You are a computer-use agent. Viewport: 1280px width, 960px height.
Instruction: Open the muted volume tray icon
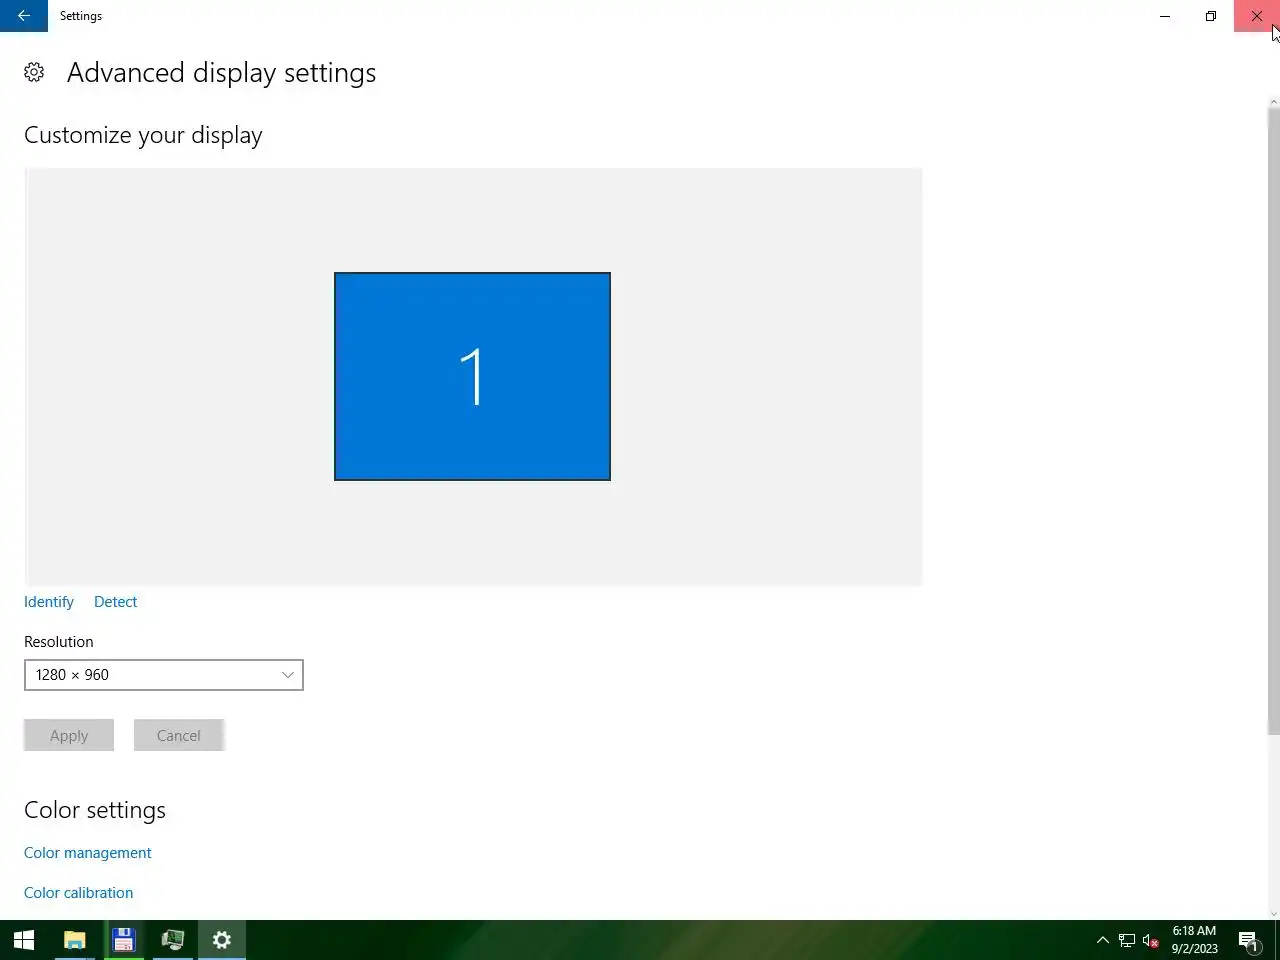click(x=1151, y=940)
